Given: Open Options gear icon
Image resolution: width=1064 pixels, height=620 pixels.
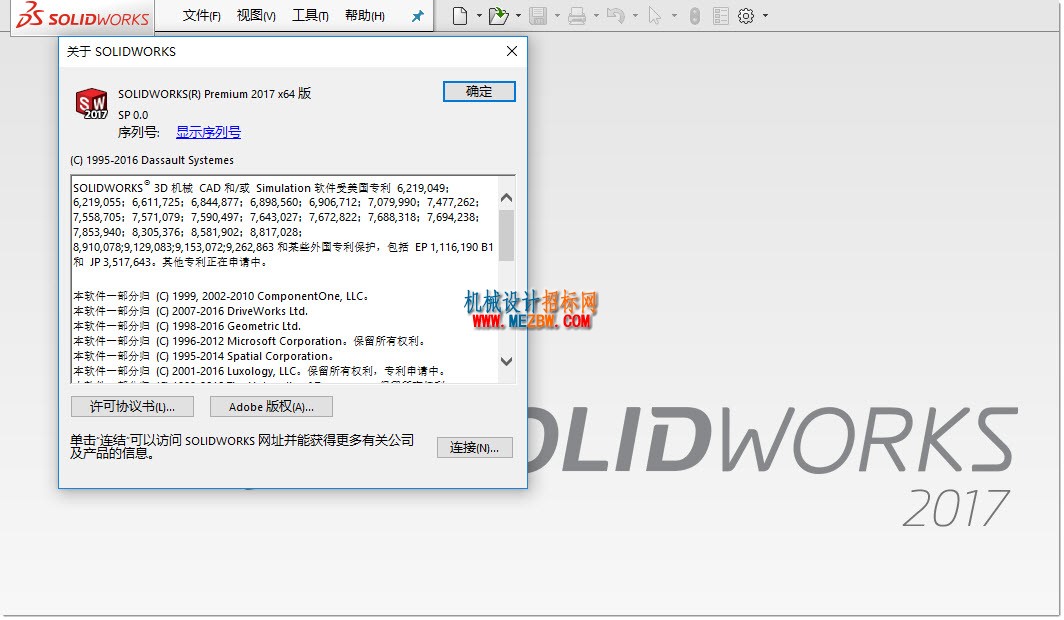Looking at the screenshot, I should (746, 16).
